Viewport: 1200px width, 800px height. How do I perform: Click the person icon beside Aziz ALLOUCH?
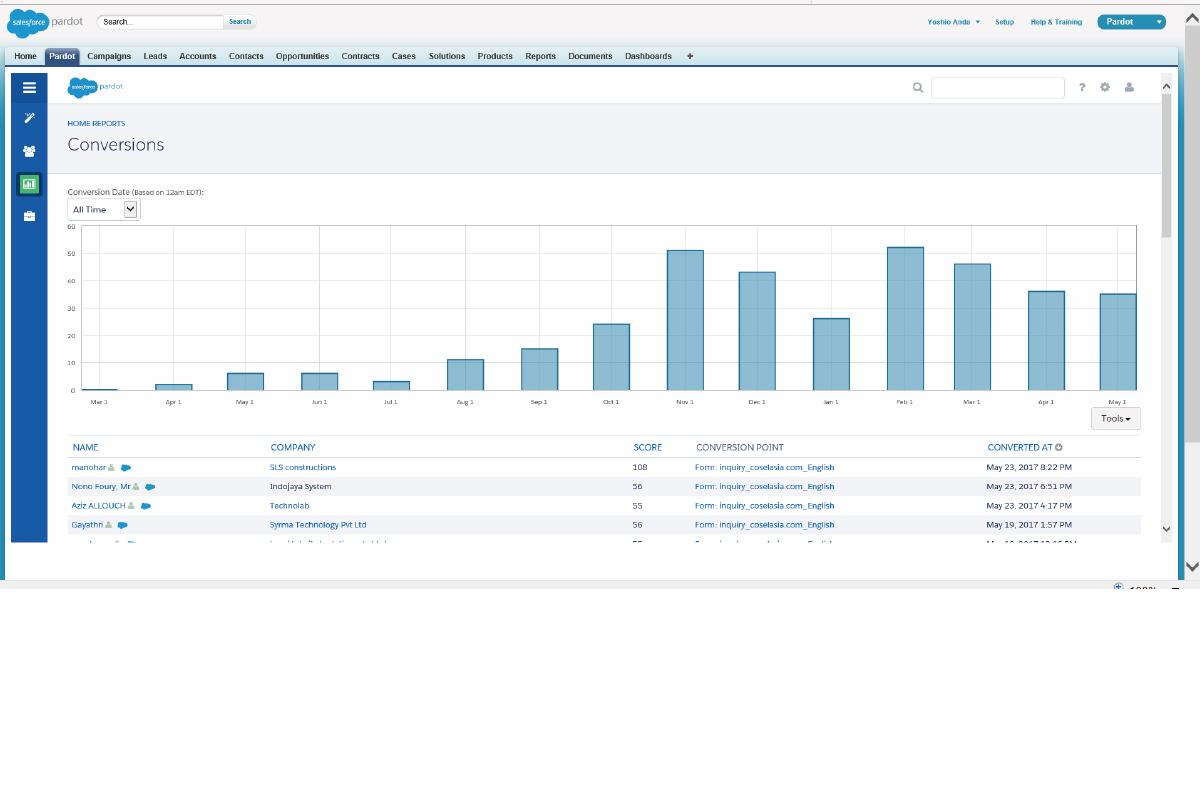(131, 505)
